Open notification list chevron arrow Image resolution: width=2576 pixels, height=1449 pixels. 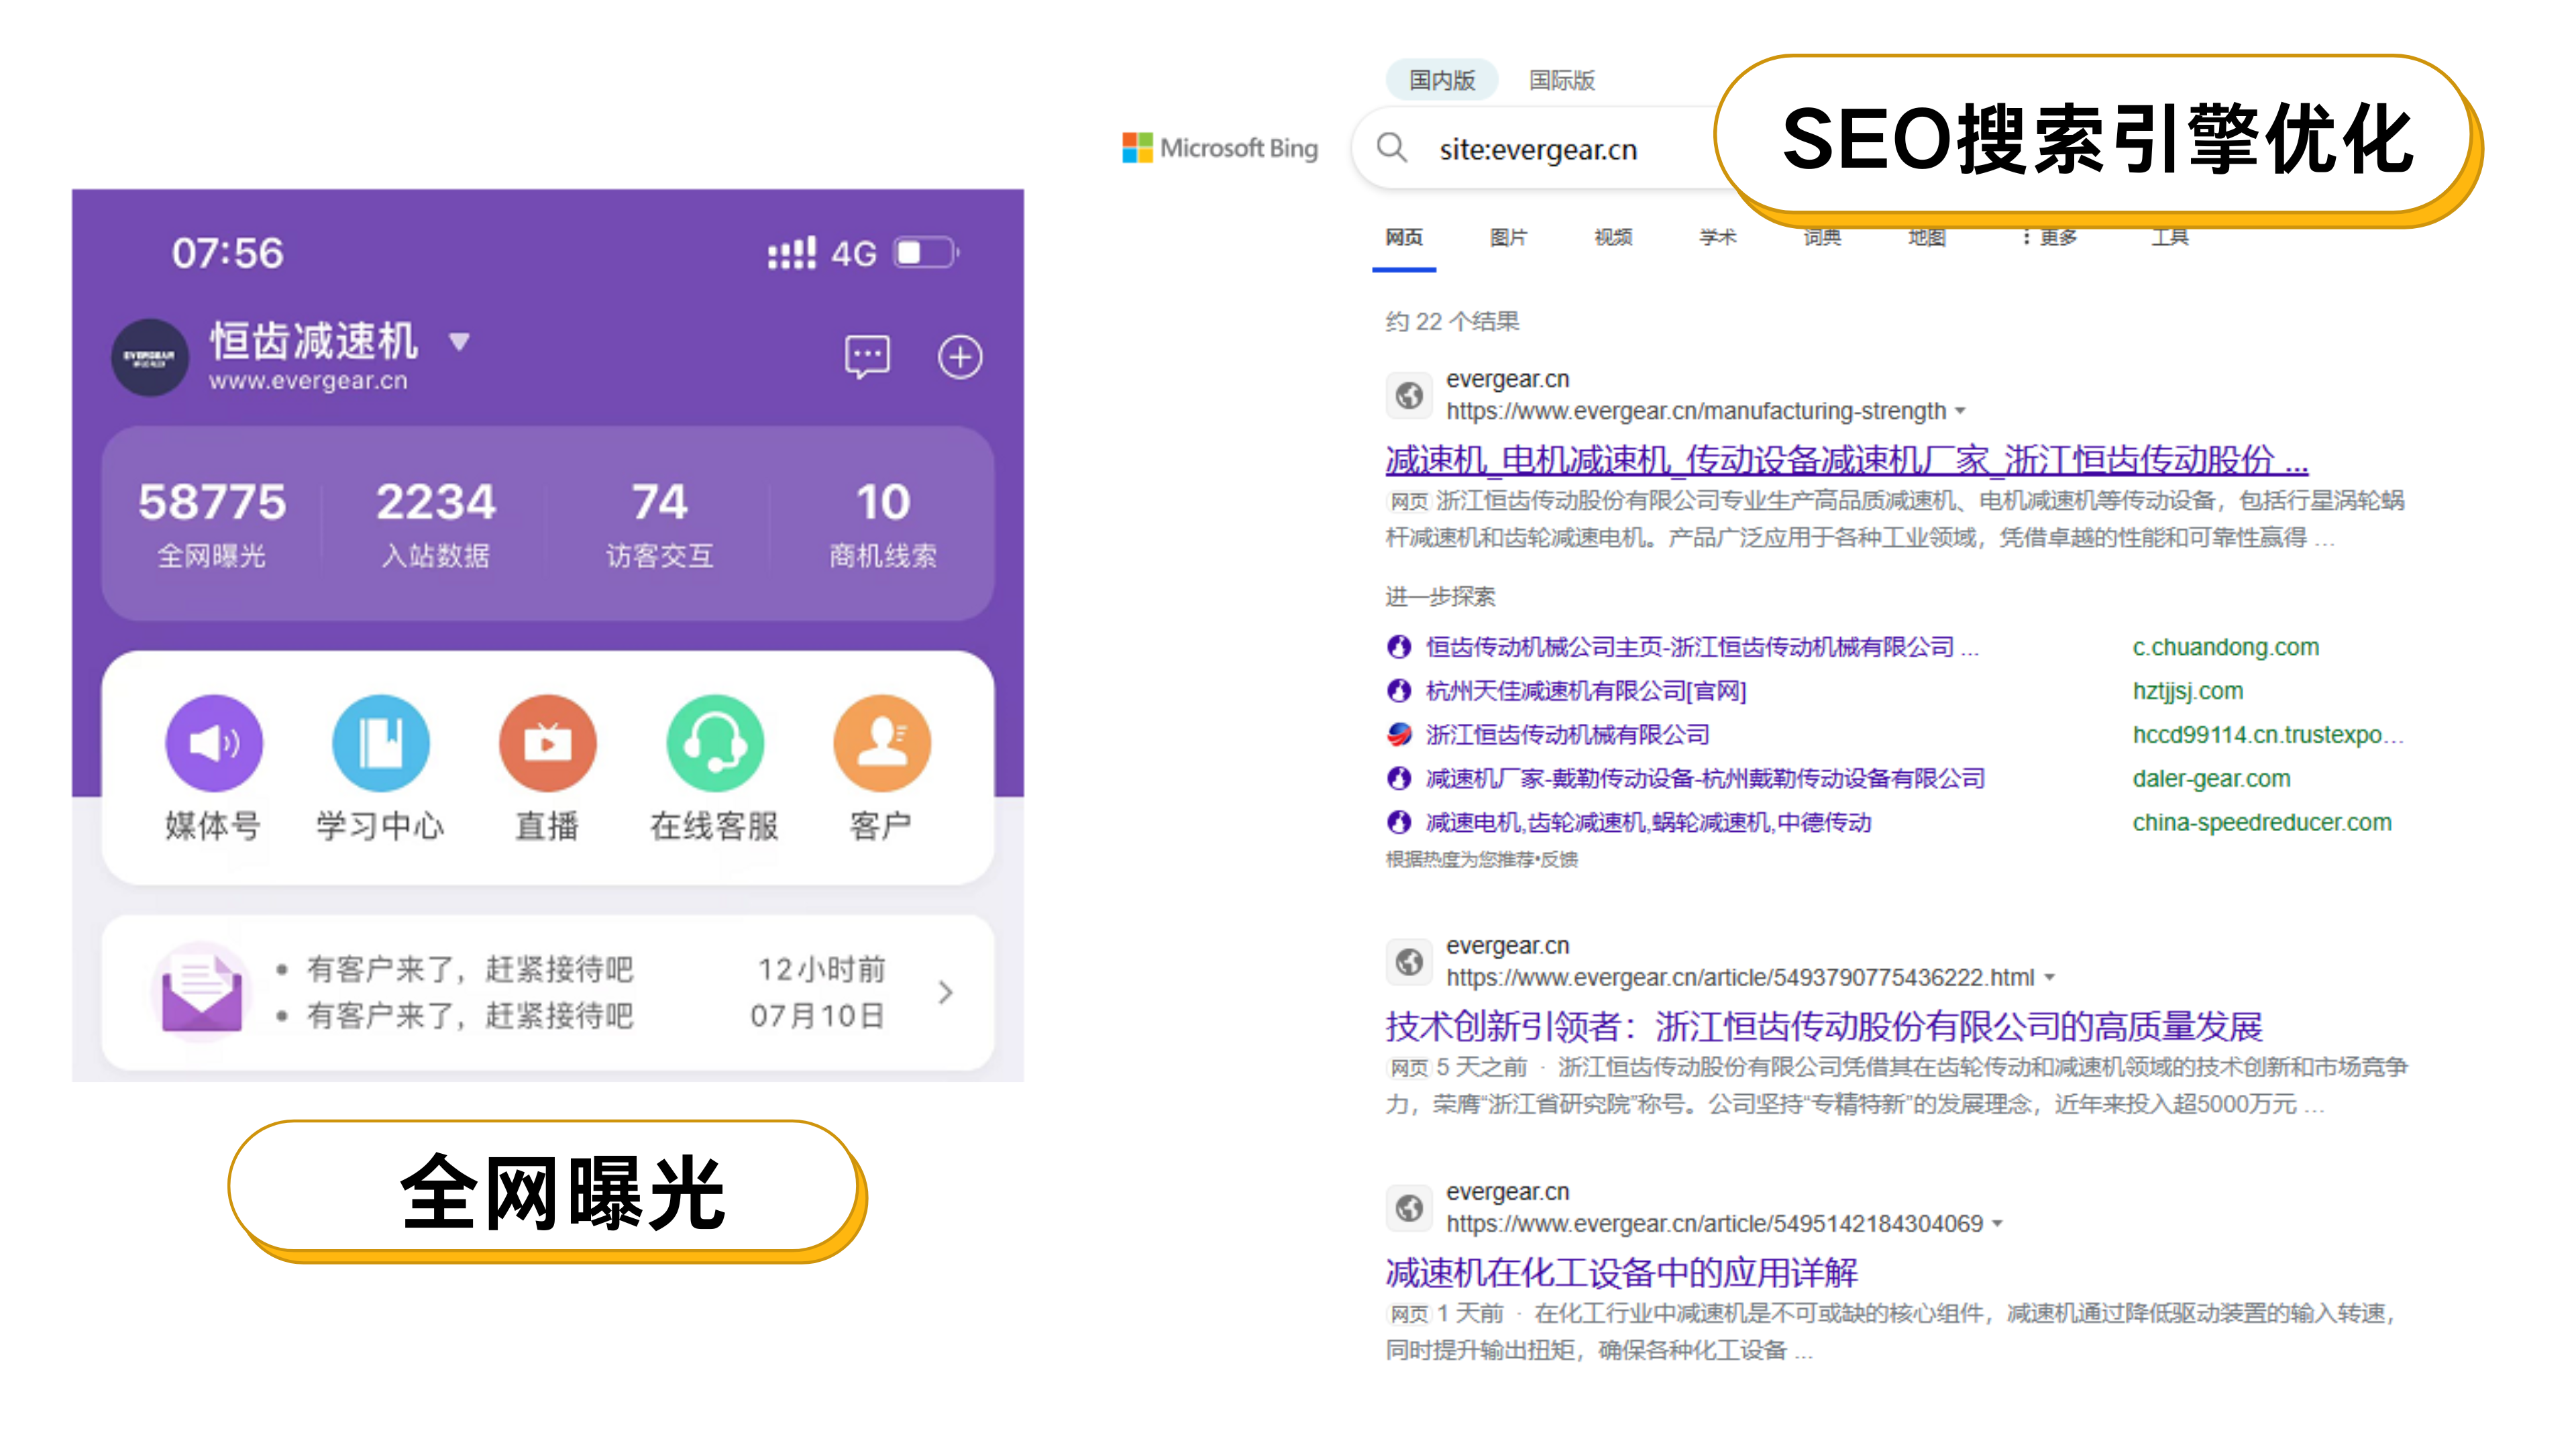click(x=946, y=992)
